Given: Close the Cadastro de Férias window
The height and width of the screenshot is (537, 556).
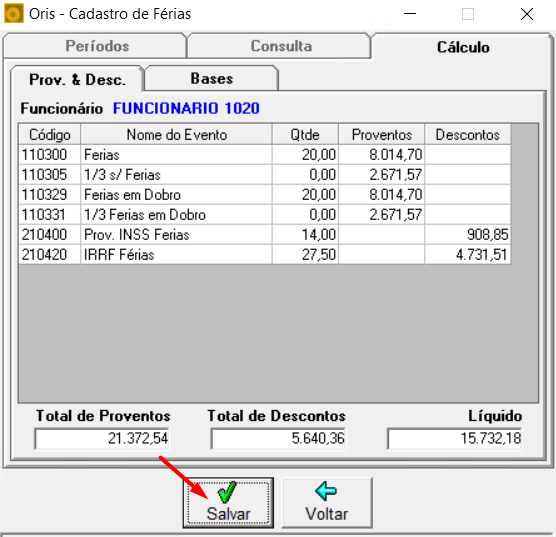Looking at the screenshot, I should [527, 14].
